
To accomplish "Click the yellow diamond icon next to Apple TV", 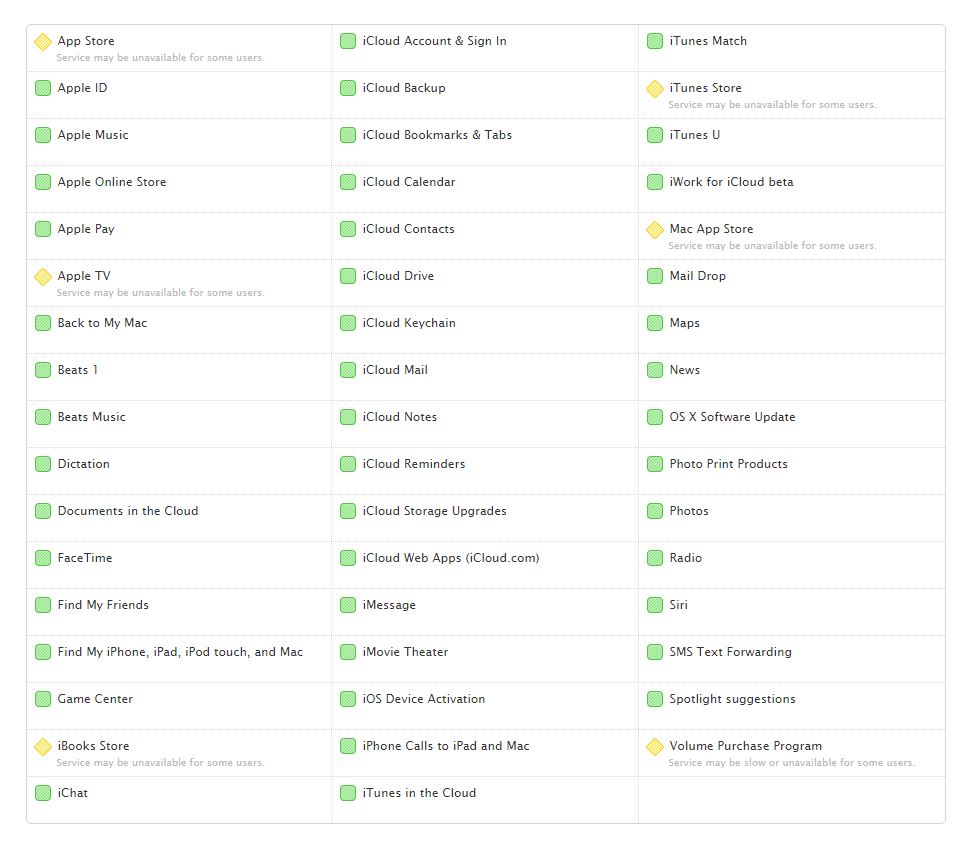I will click(x=43, y=277).
